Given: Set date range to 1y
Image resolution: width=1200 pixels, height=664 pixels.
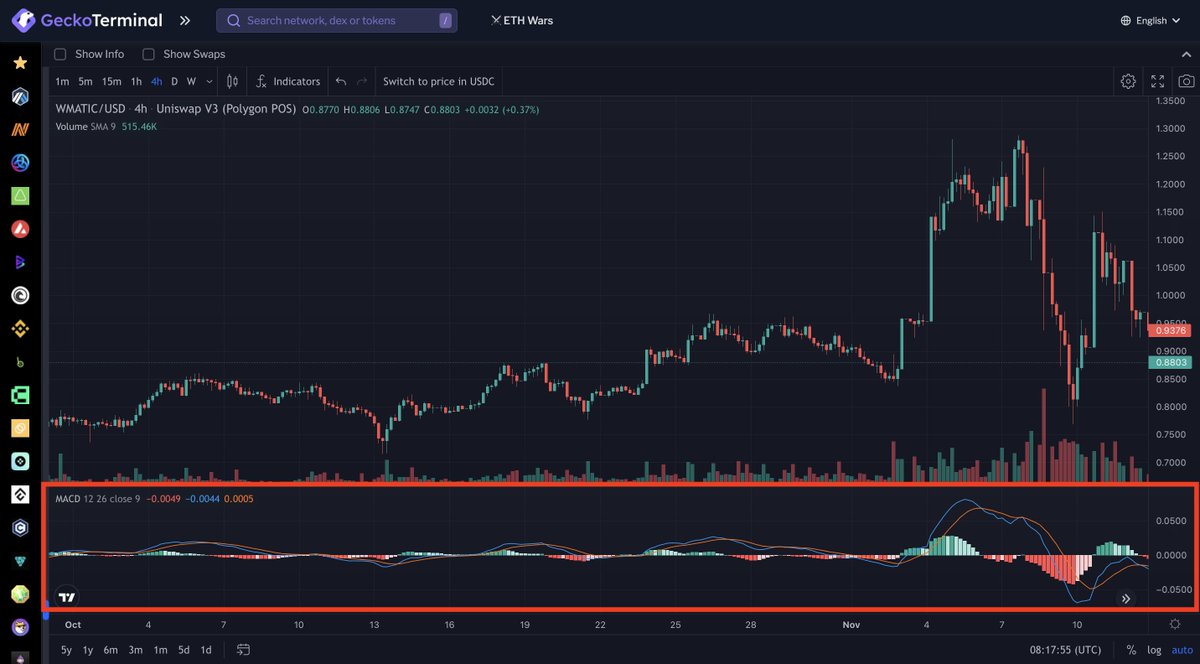Looking at the screenshot, I should click(x=88, y=650).
